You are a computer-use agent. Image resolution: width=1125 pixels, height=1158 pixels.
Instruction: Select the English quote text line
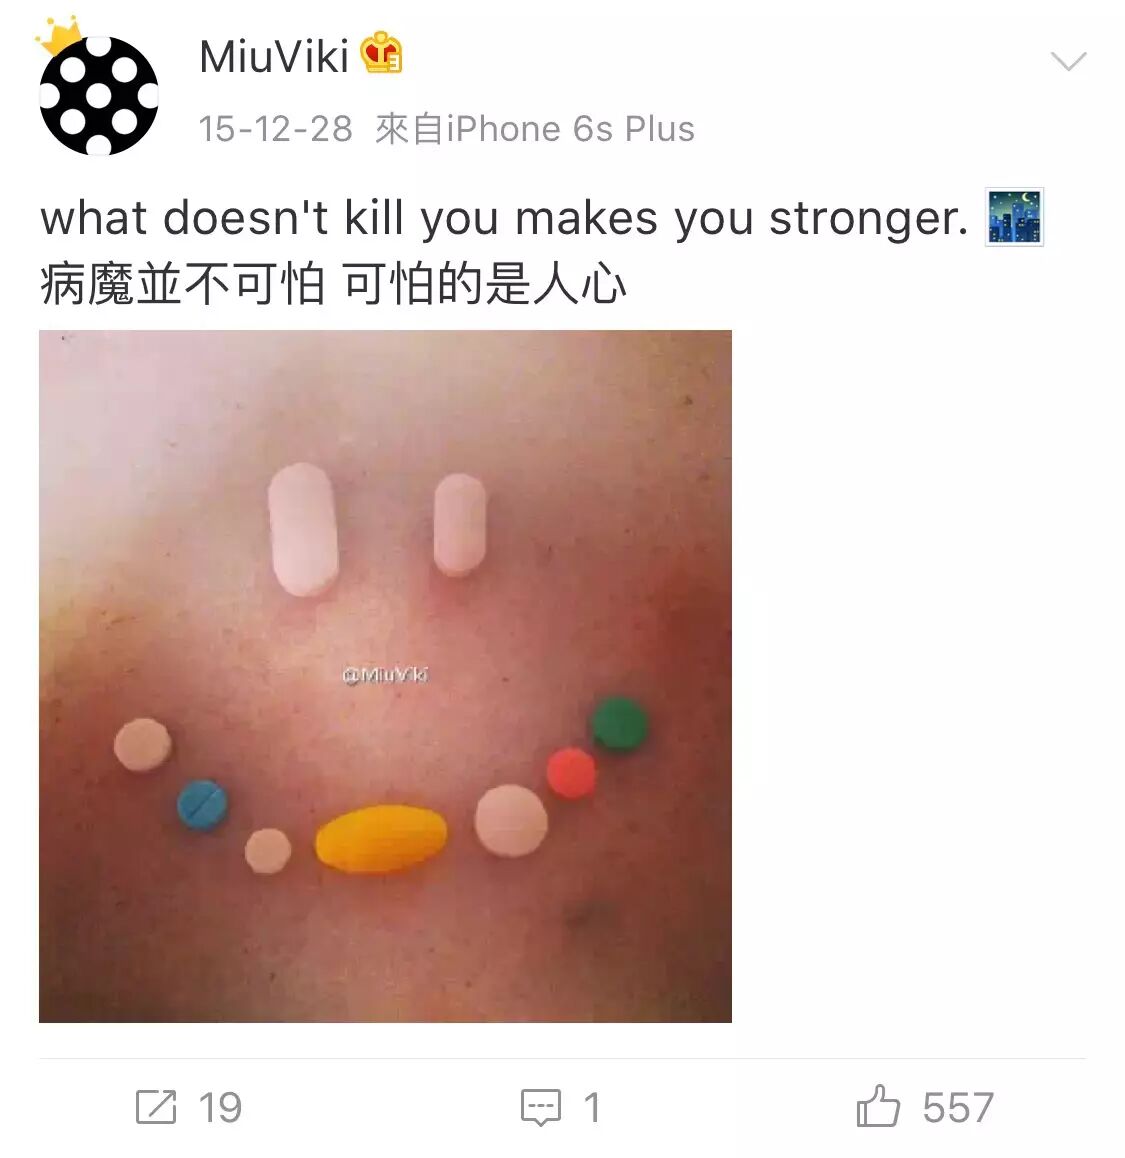tap(504, 219)
